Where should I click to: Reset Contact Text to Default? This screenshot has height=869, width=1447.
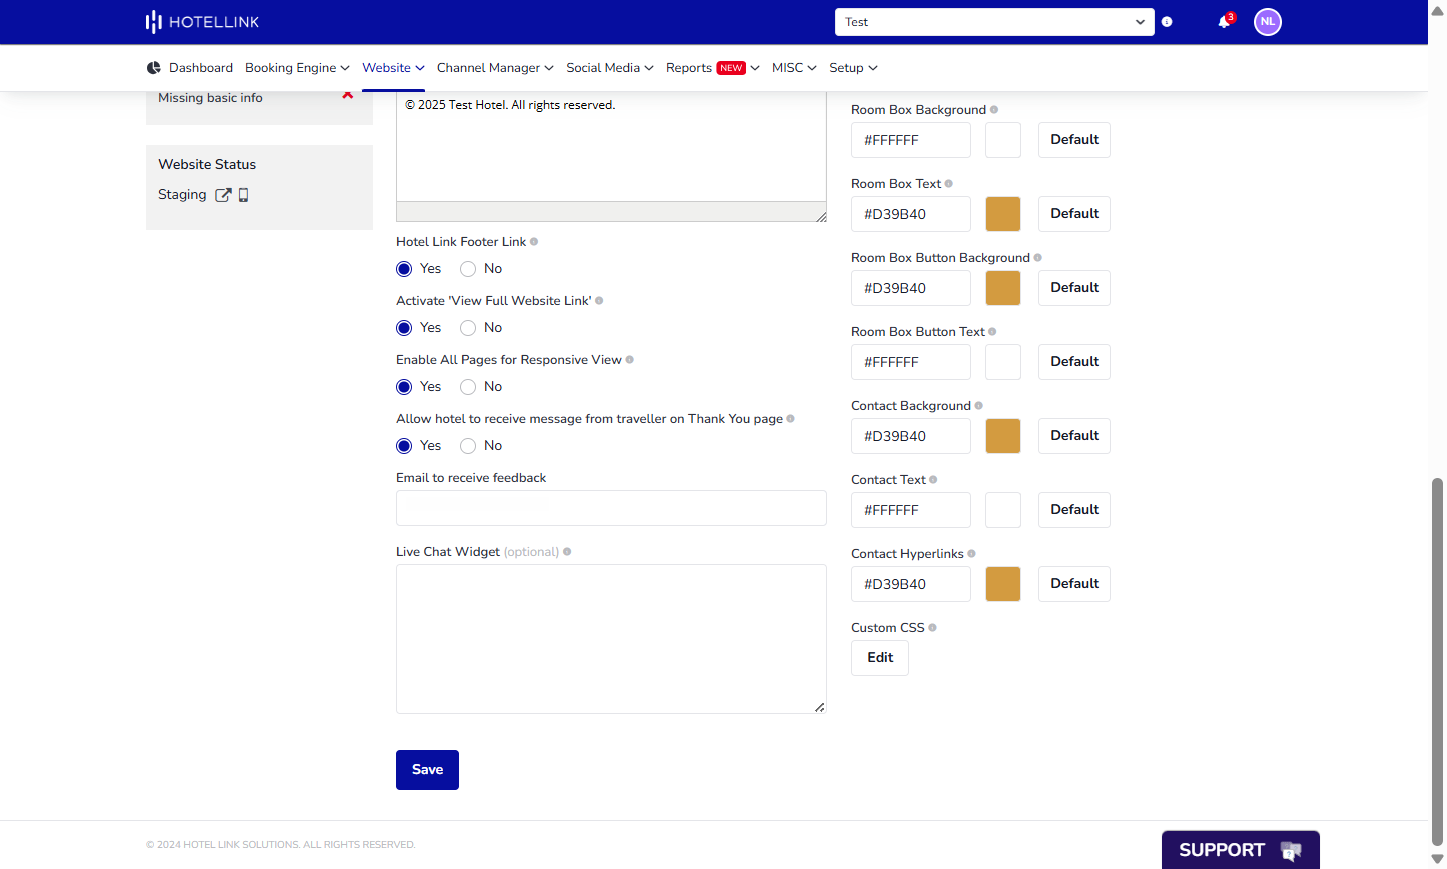pyautogui.click(x=1074, y=510)
